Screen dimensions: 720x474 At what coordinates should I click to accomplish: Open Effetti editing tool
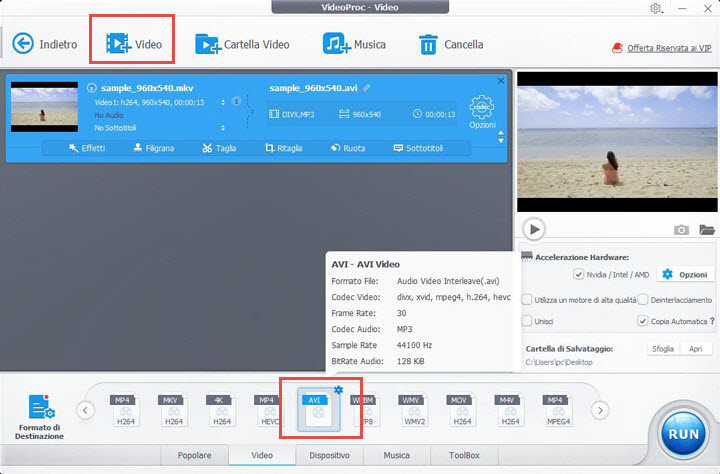(x=87, y=148)
